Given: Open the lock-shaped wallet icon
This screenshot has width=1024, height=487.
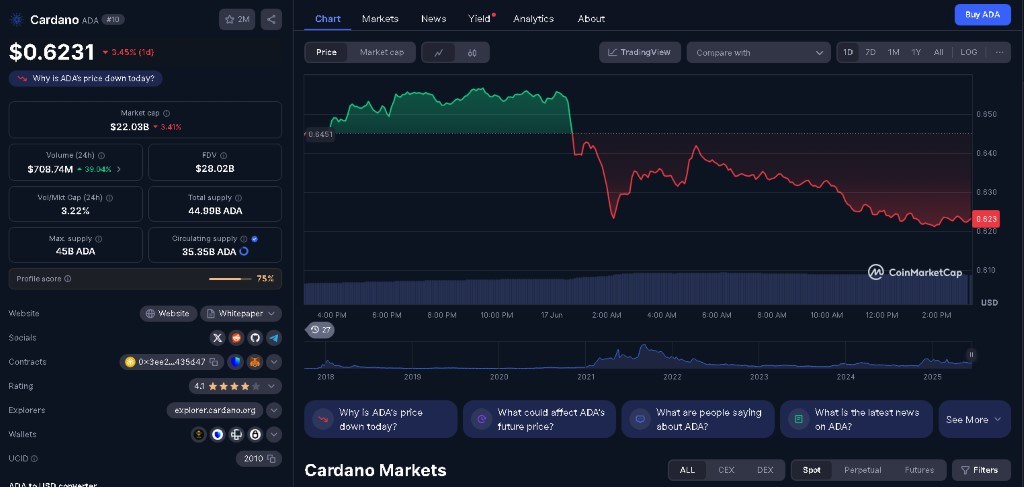Looking at the screenshot, I should tap(255, 434).
